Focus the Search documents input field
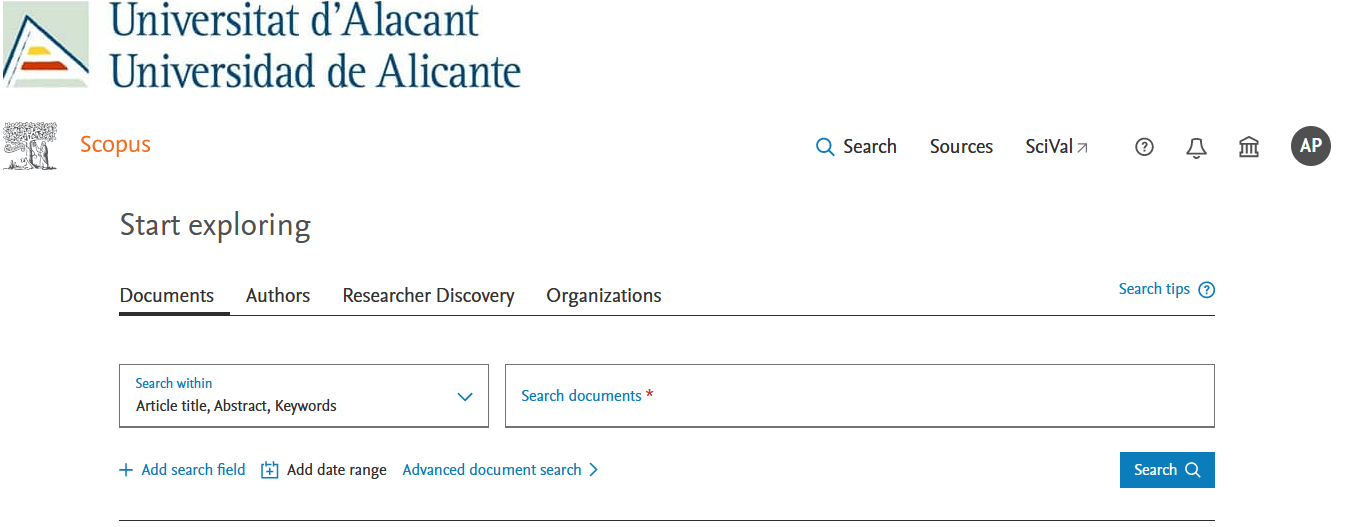 click(x=859, y=396)
